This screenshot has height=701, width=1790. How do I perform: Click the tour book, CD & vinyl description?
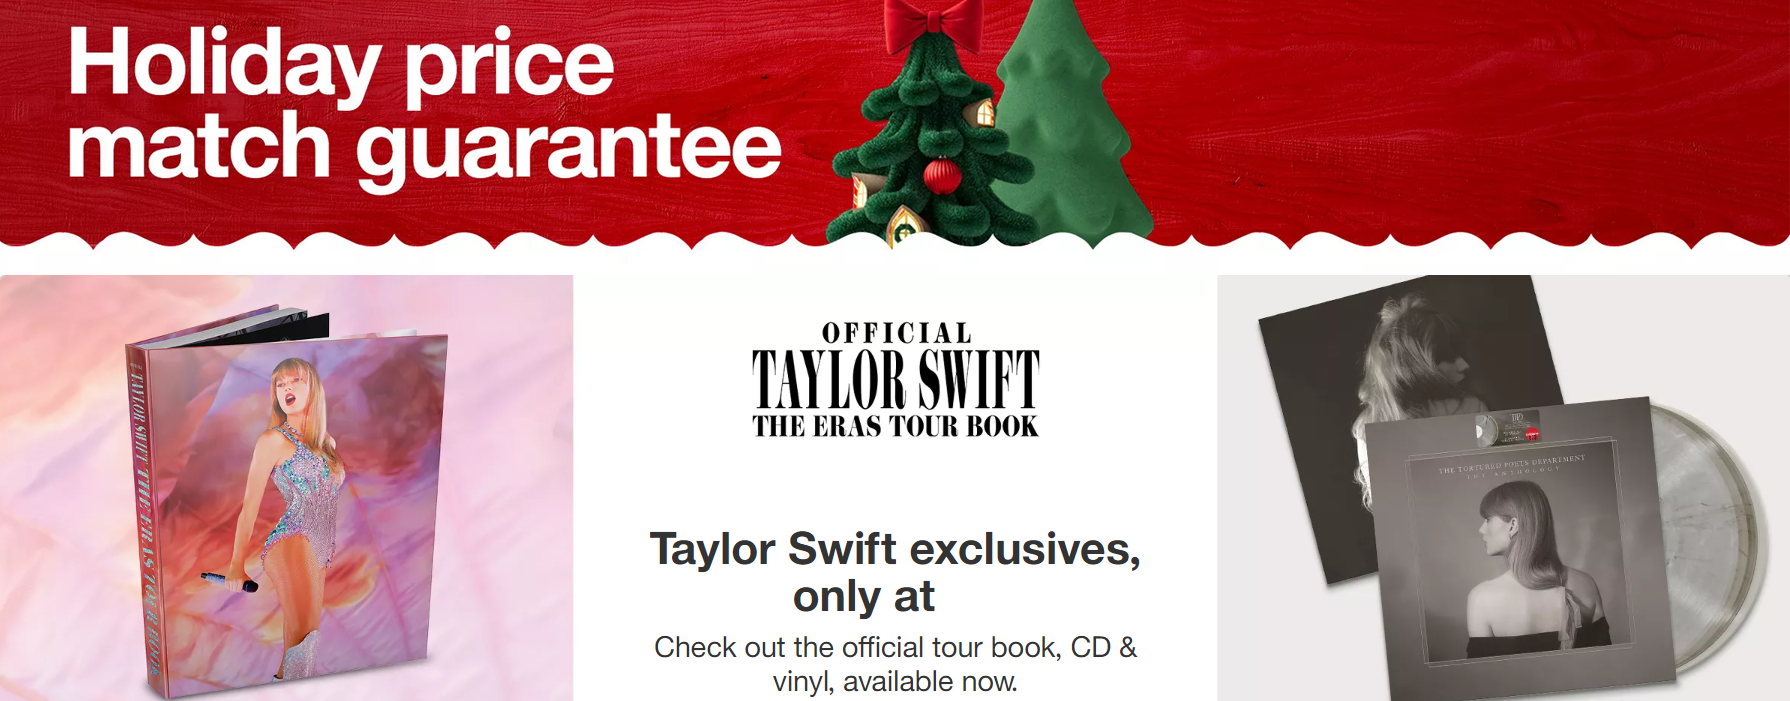895,664
